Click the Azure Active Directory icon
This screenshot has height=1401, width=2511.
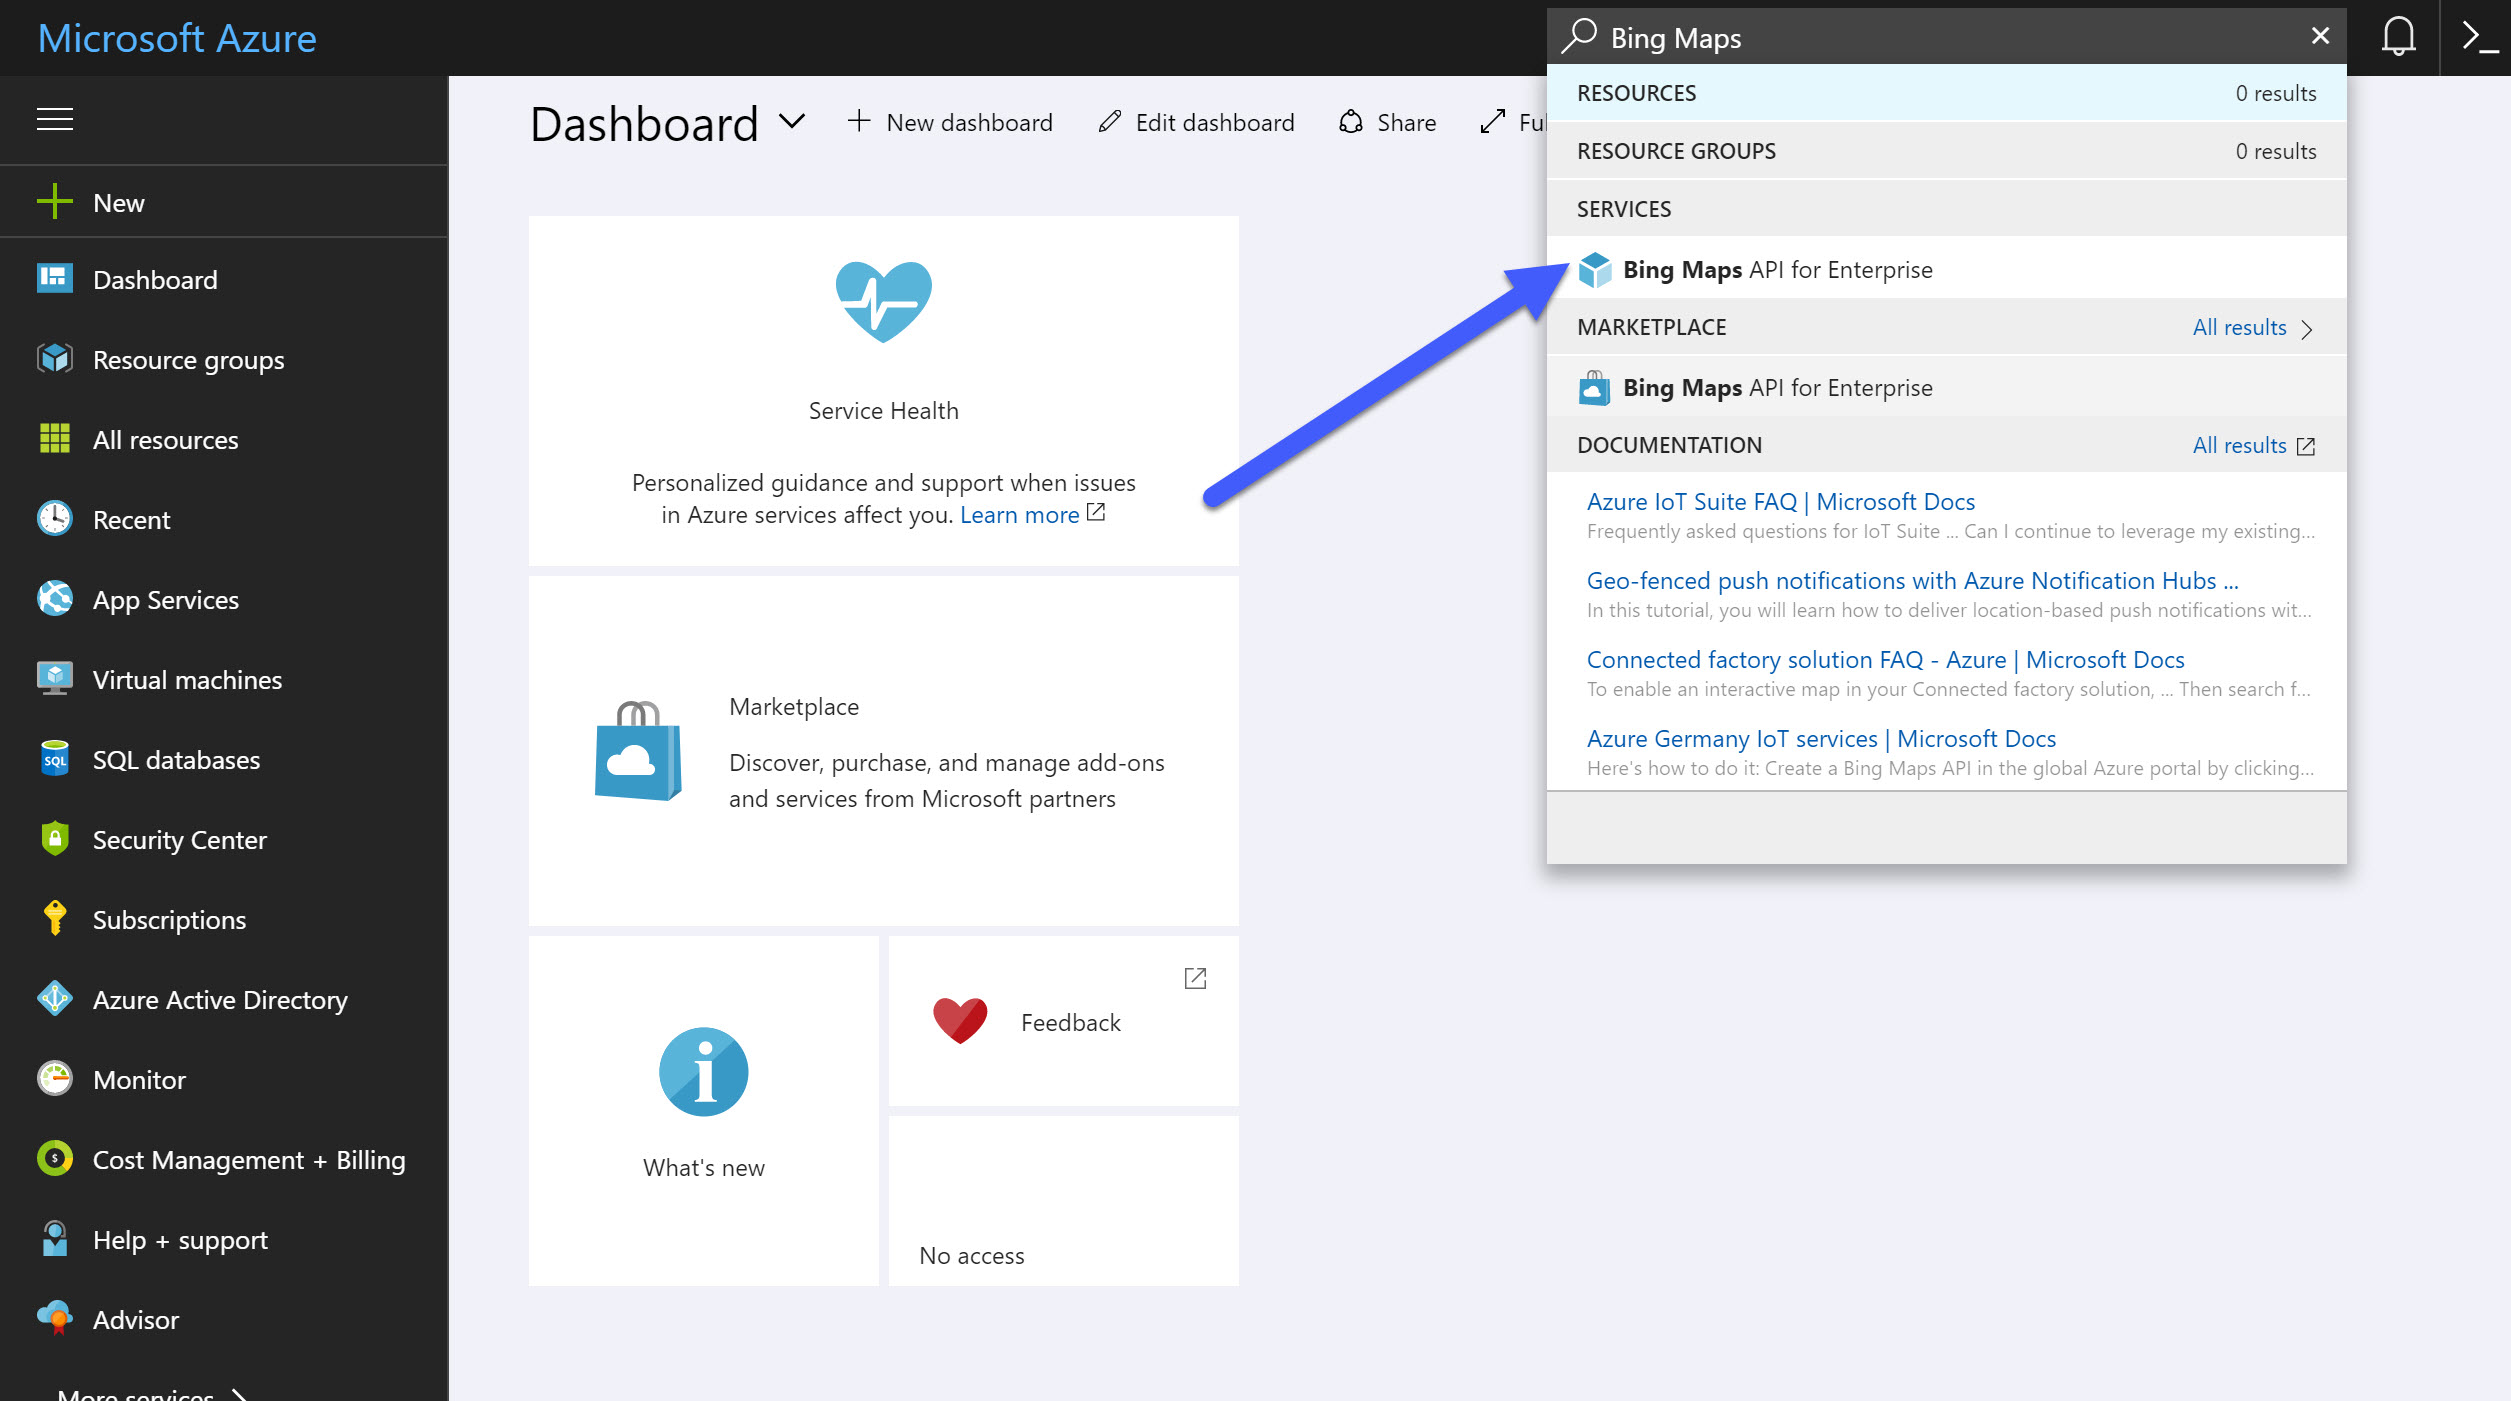52,999
